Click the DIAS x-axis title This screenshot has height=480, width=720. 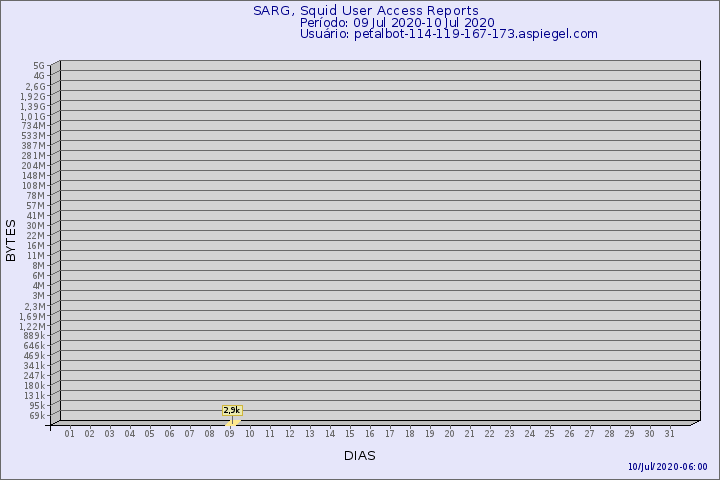click(360, 456)
